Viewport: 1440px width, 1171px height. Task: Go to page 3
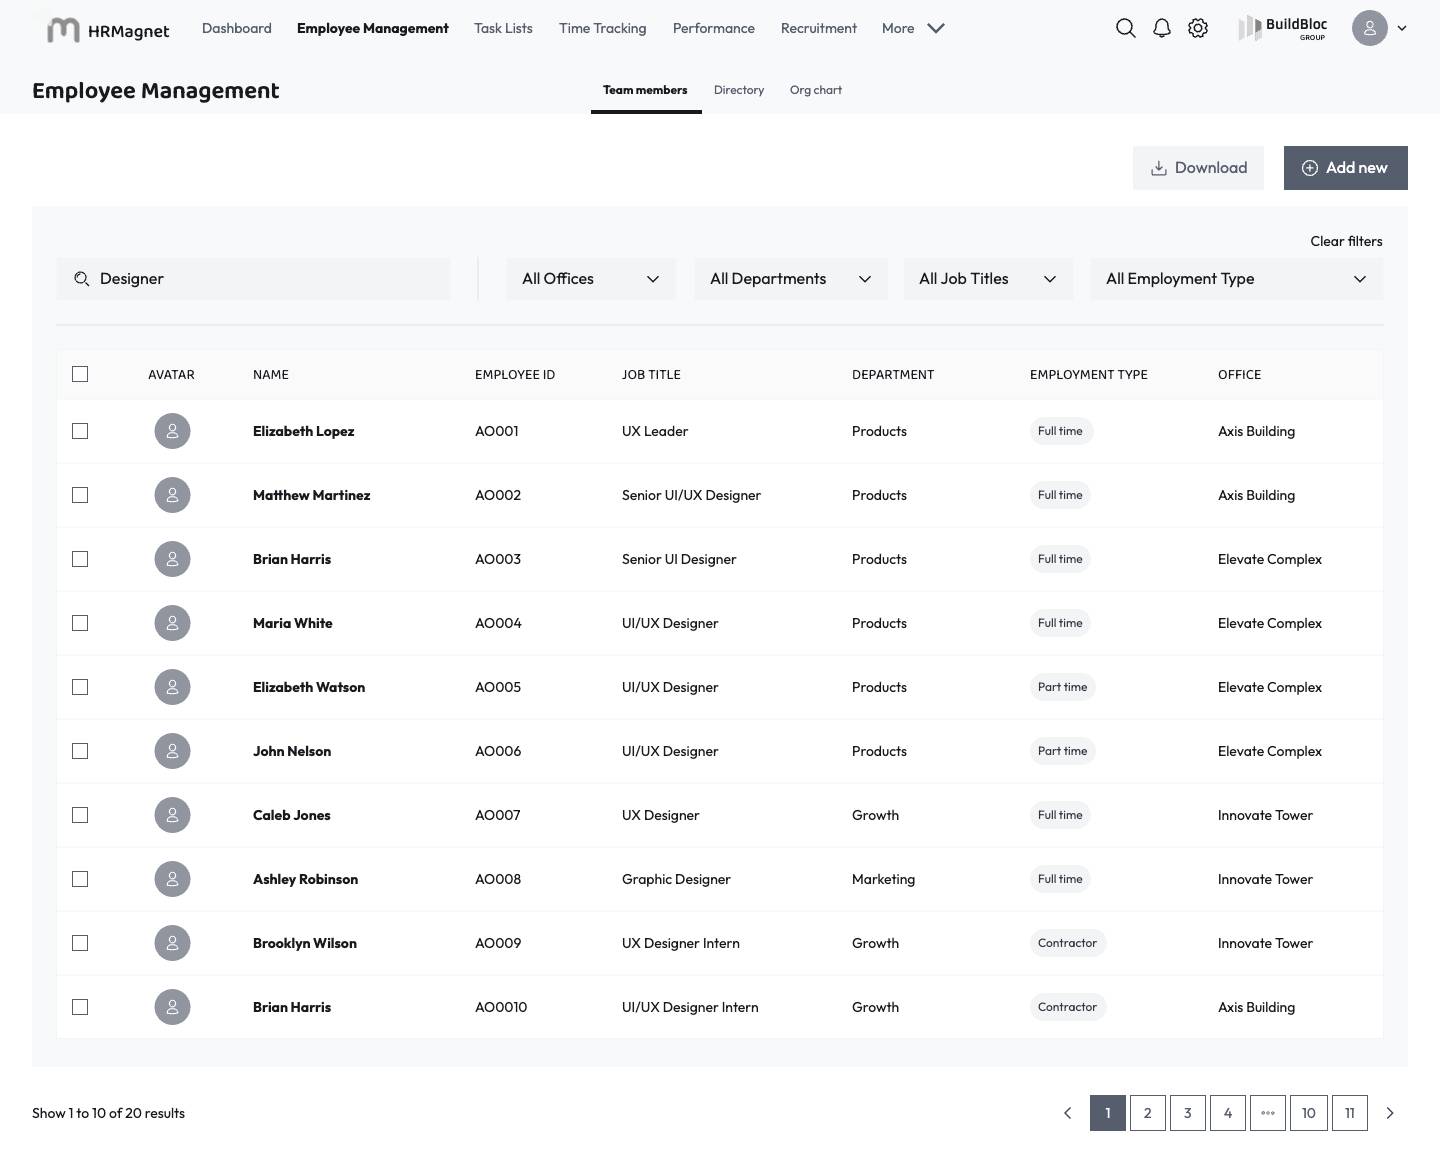pyautogui.click(x=1188, y=1113)
